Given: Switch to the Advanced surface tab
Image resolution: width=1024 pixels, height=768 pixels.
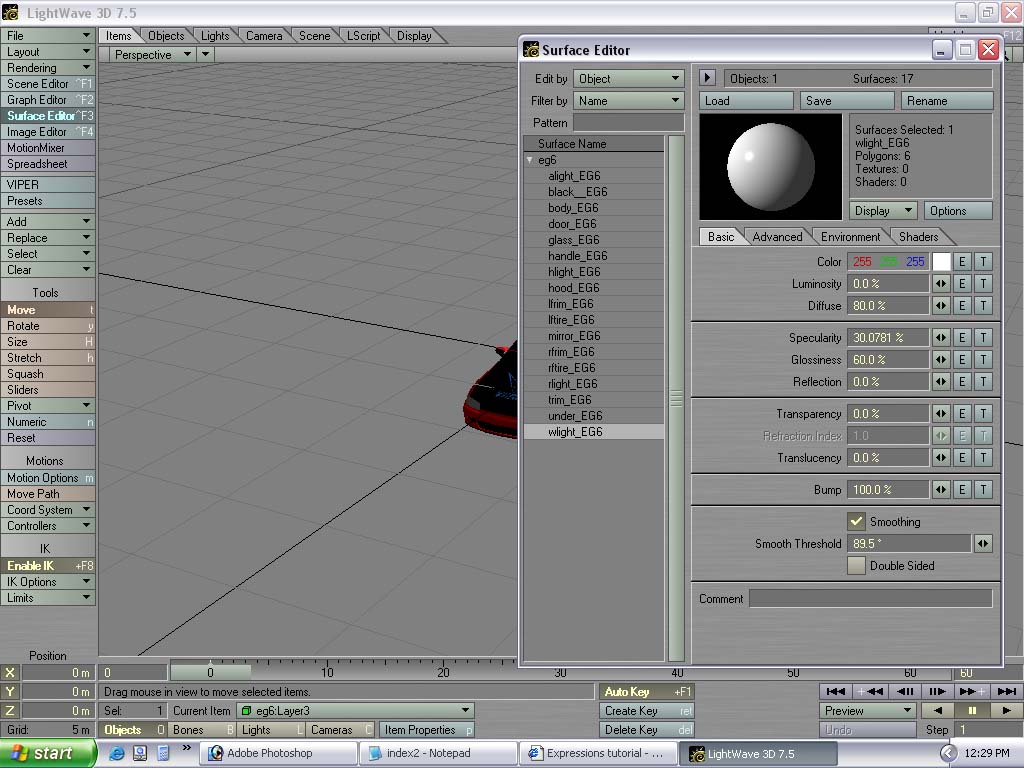Looking at the screenshot, I should (776, 236).
